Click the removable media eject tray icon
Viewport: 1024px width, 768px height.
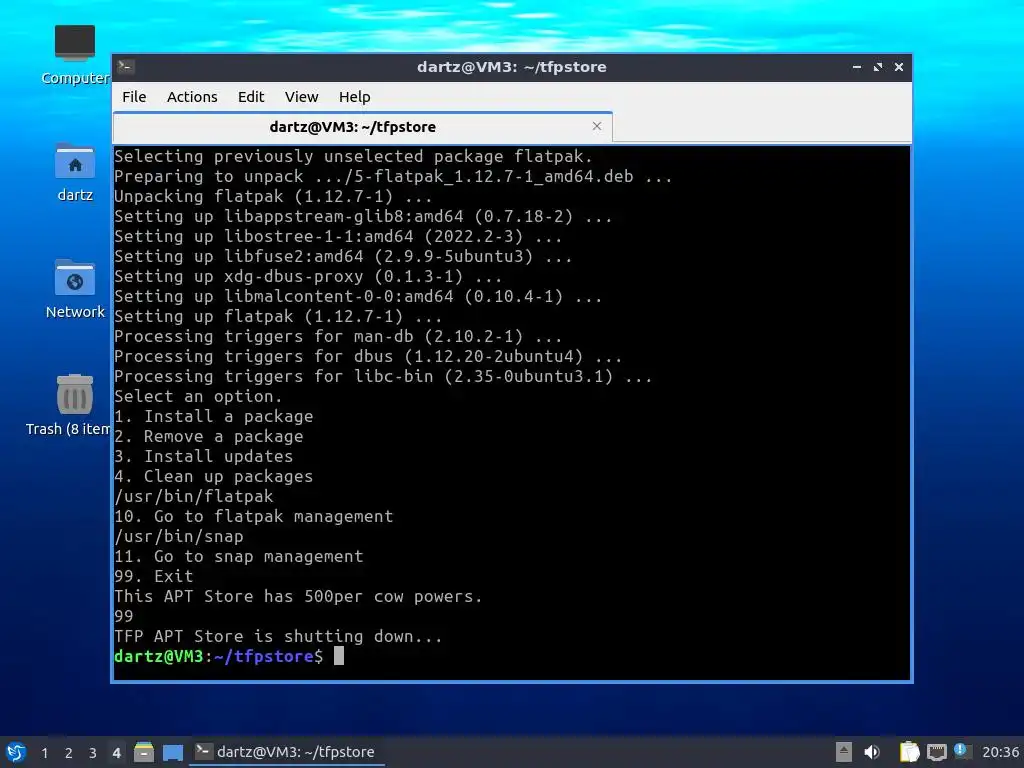(x=844, y=752)
